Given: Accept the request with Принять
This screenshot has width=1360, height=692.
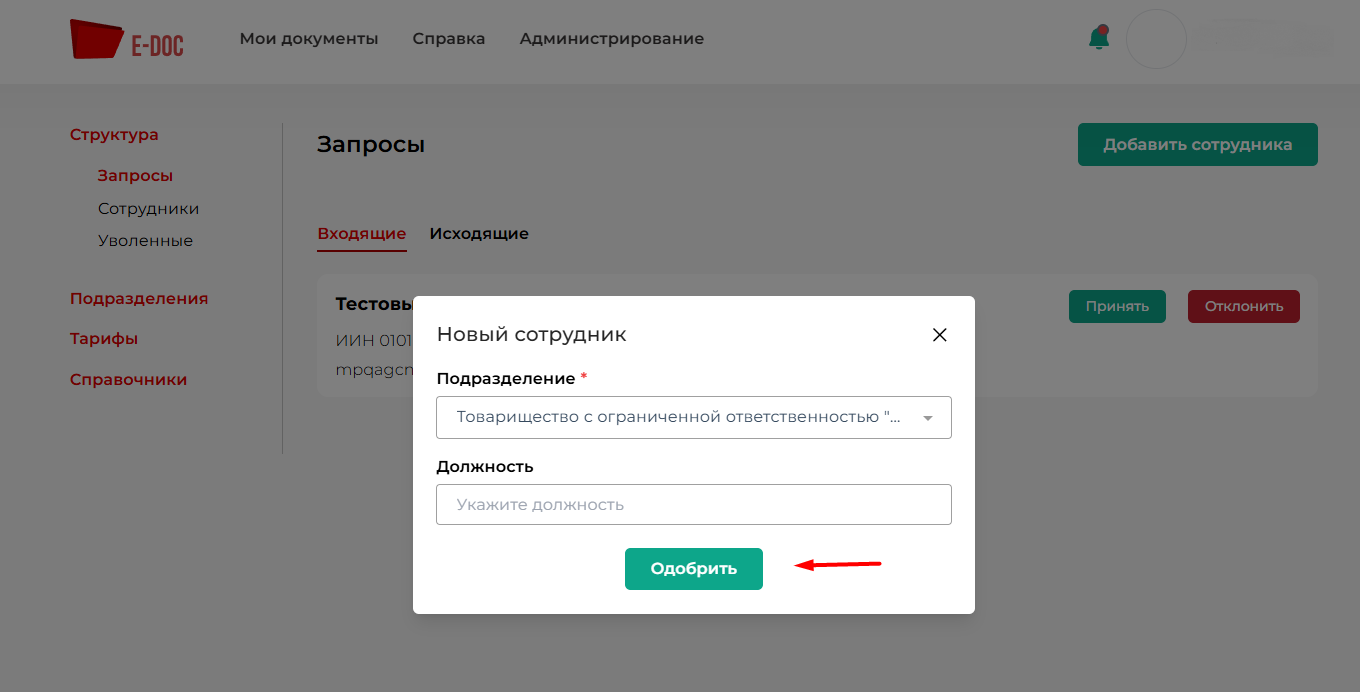Looking at the screenshot, I should click(x=1117, y=306).
